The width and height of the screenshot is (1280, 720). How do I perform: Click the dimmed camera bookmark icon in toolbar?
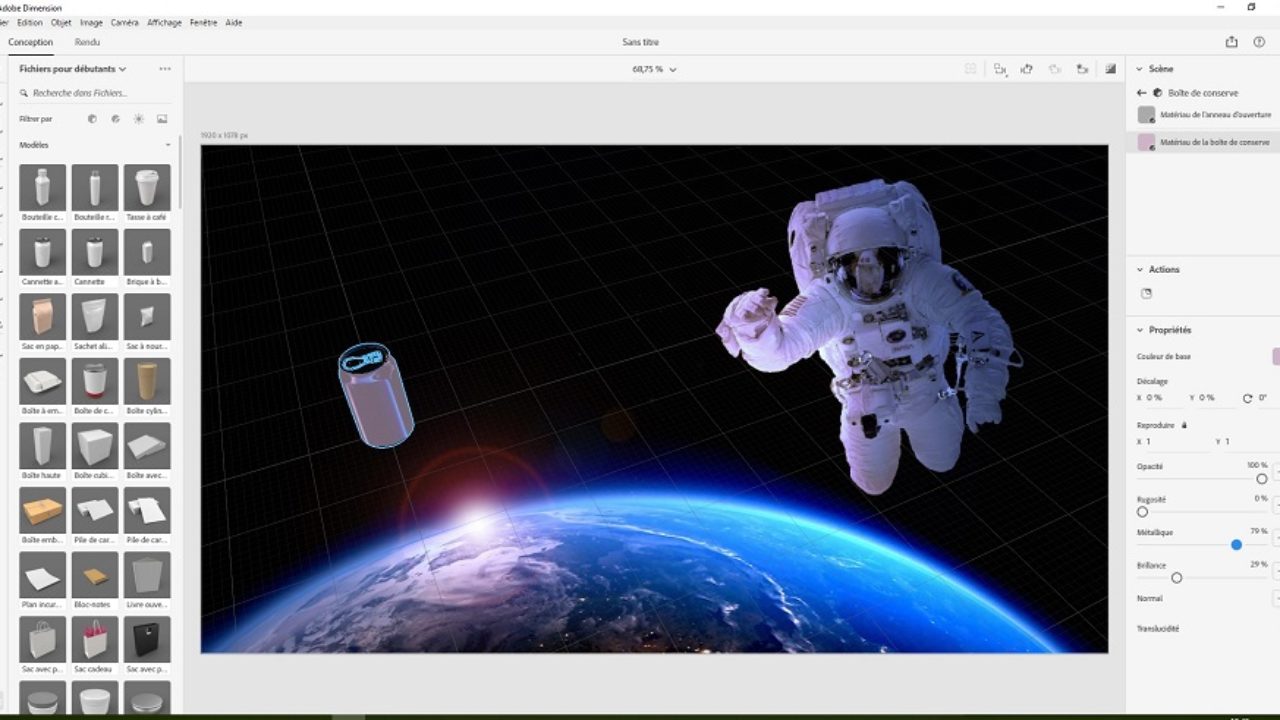click(1055, 69)
